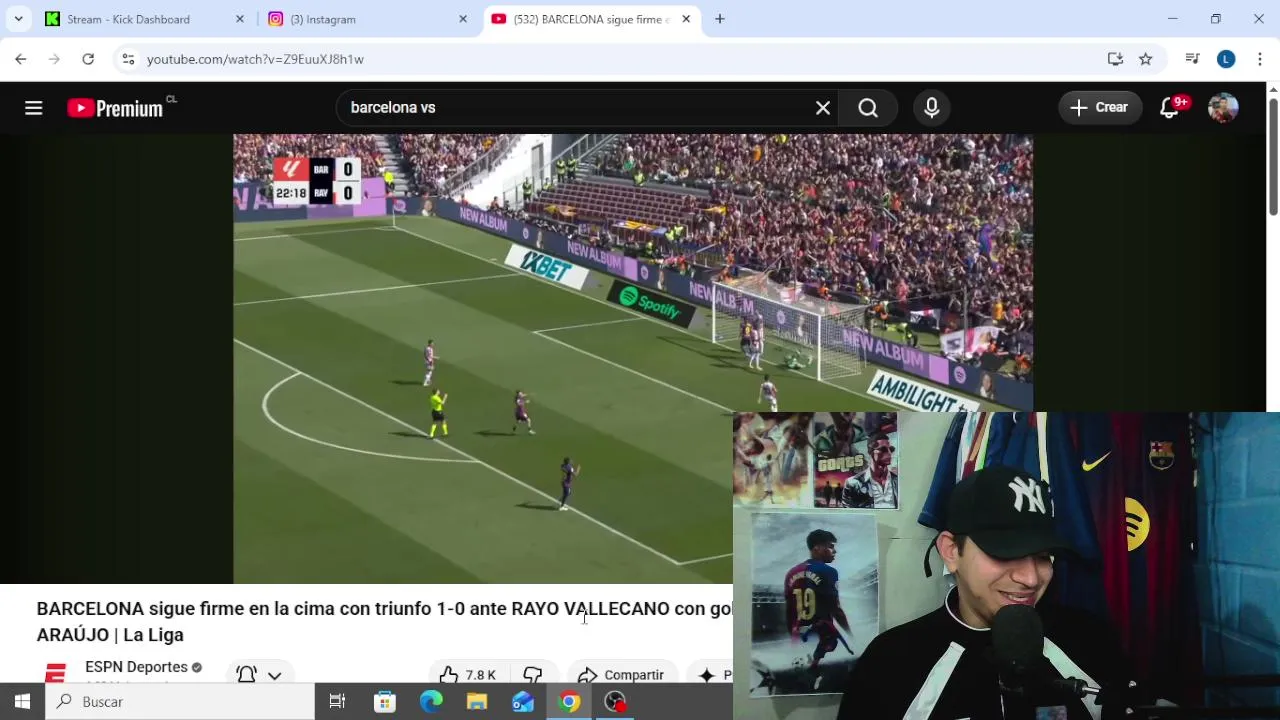Click the Buscar taskbar search box
The width and height of the screenshot is (1280, 720).
tap(180, 702)
